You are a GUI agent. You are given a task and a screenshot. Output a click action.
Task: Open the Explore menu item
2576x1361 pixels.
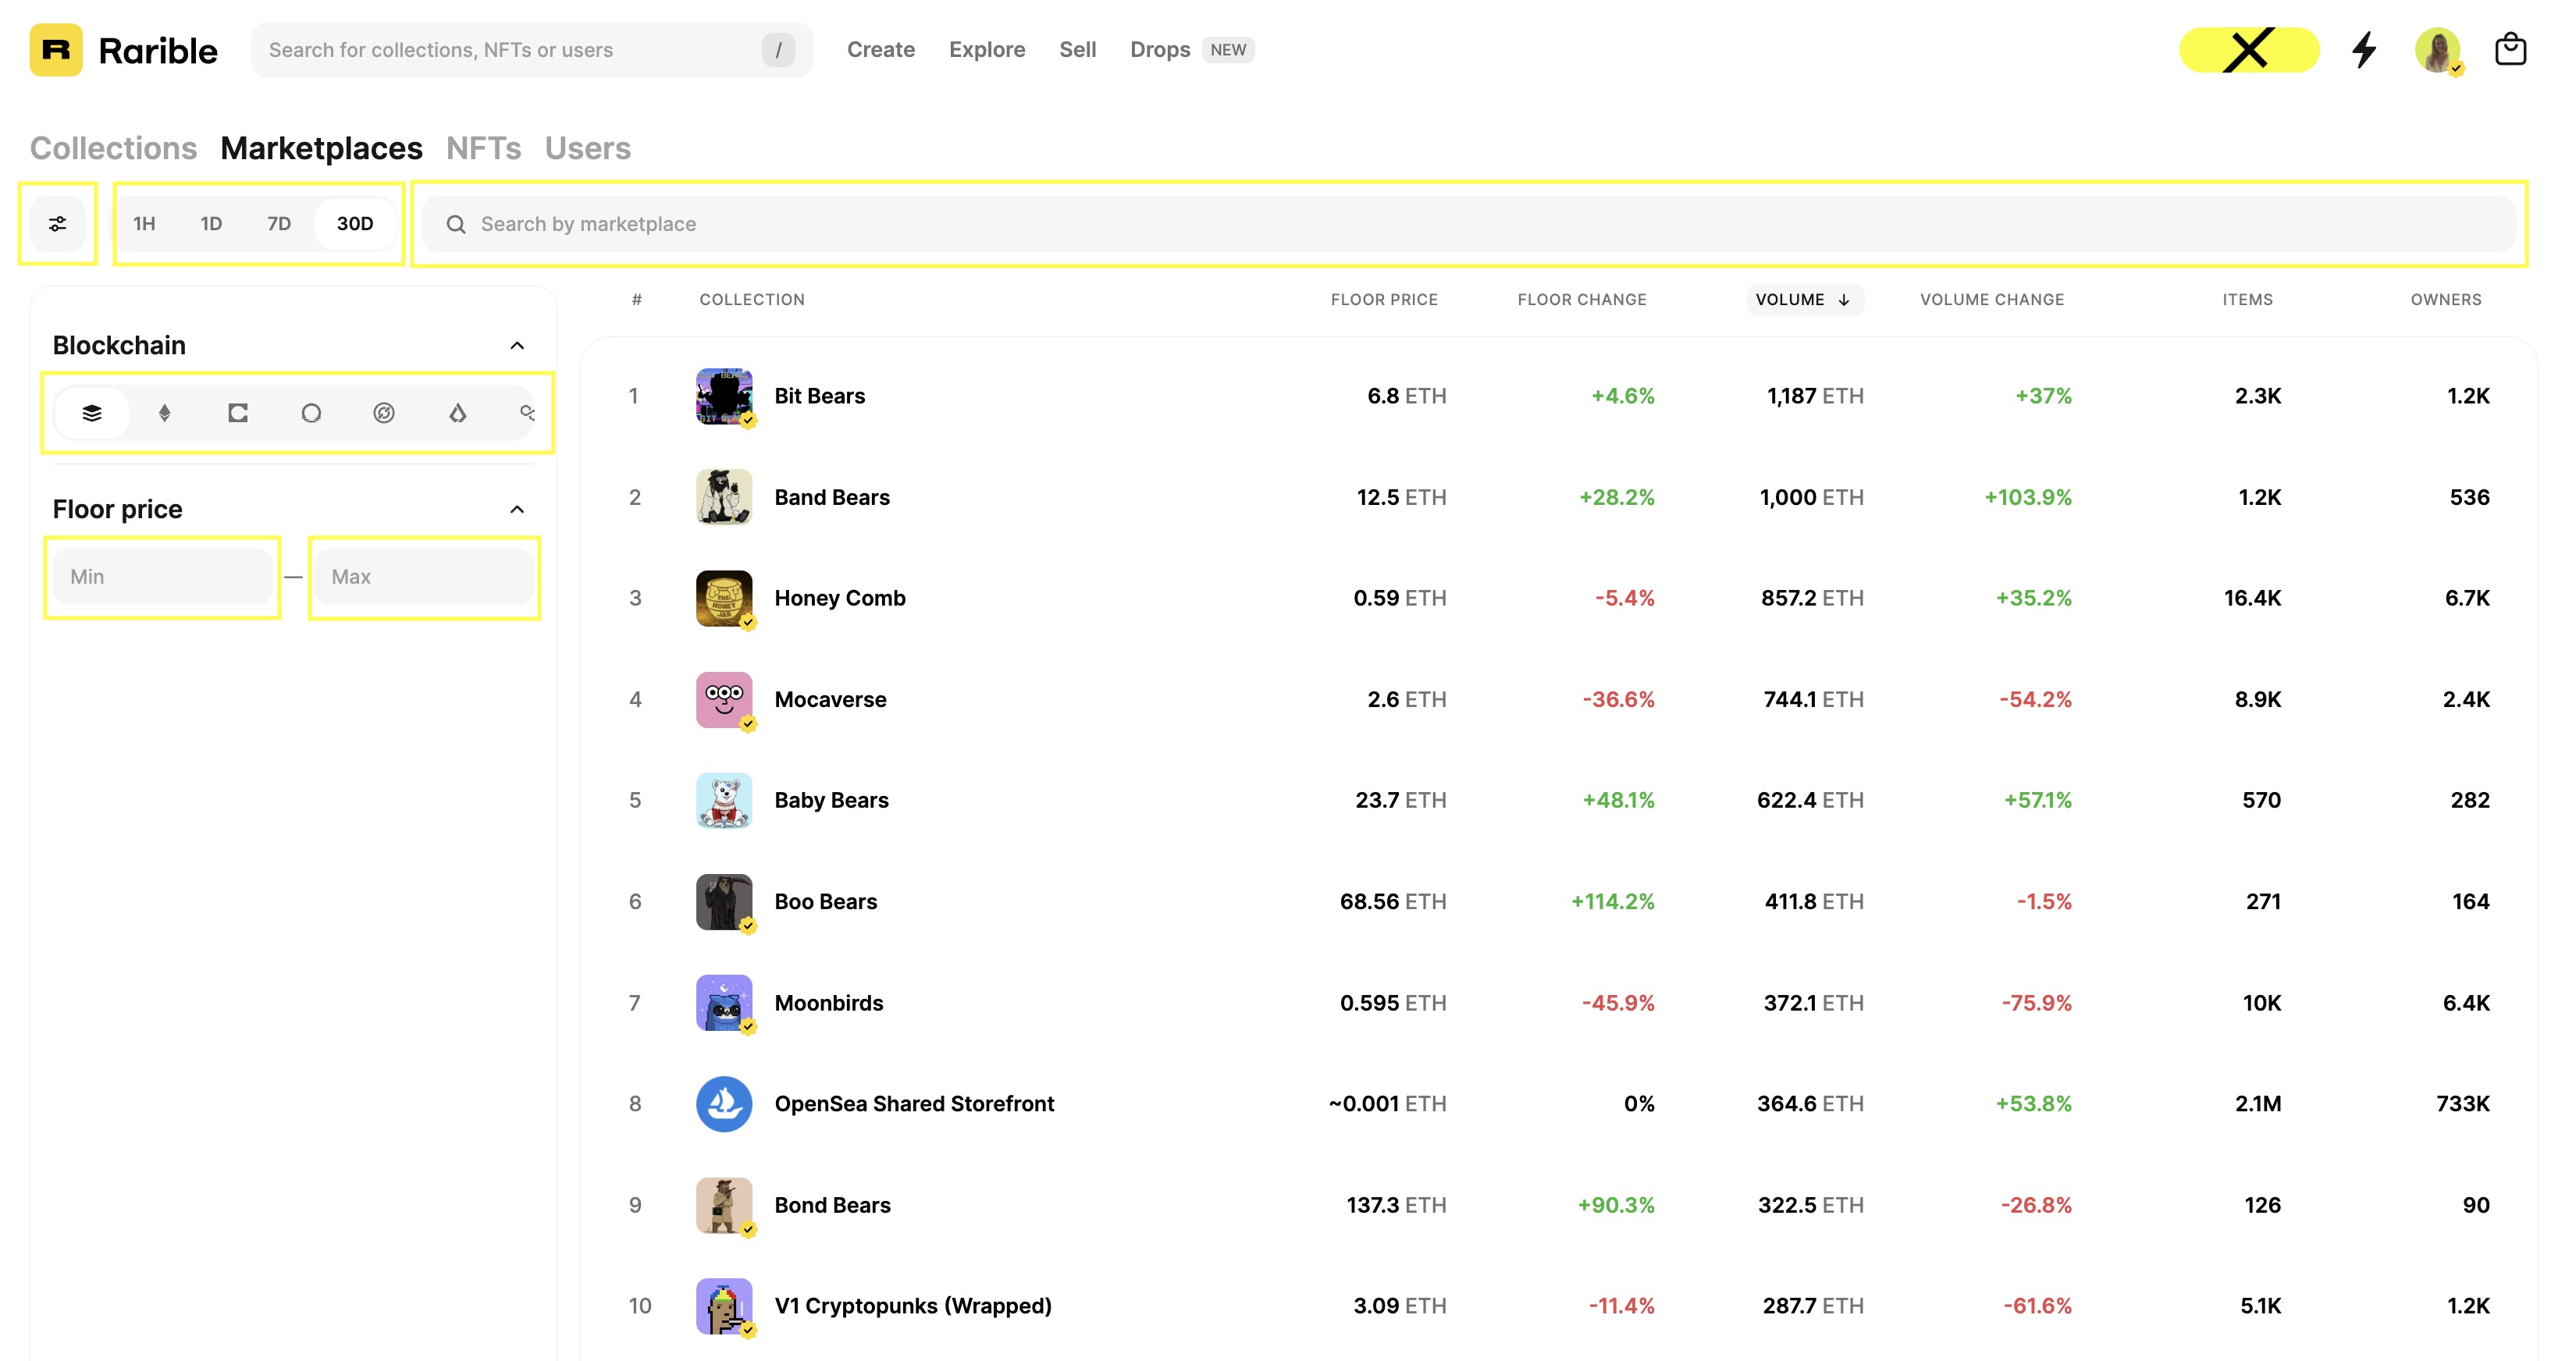pyautogui.click(x=986, y=49)
